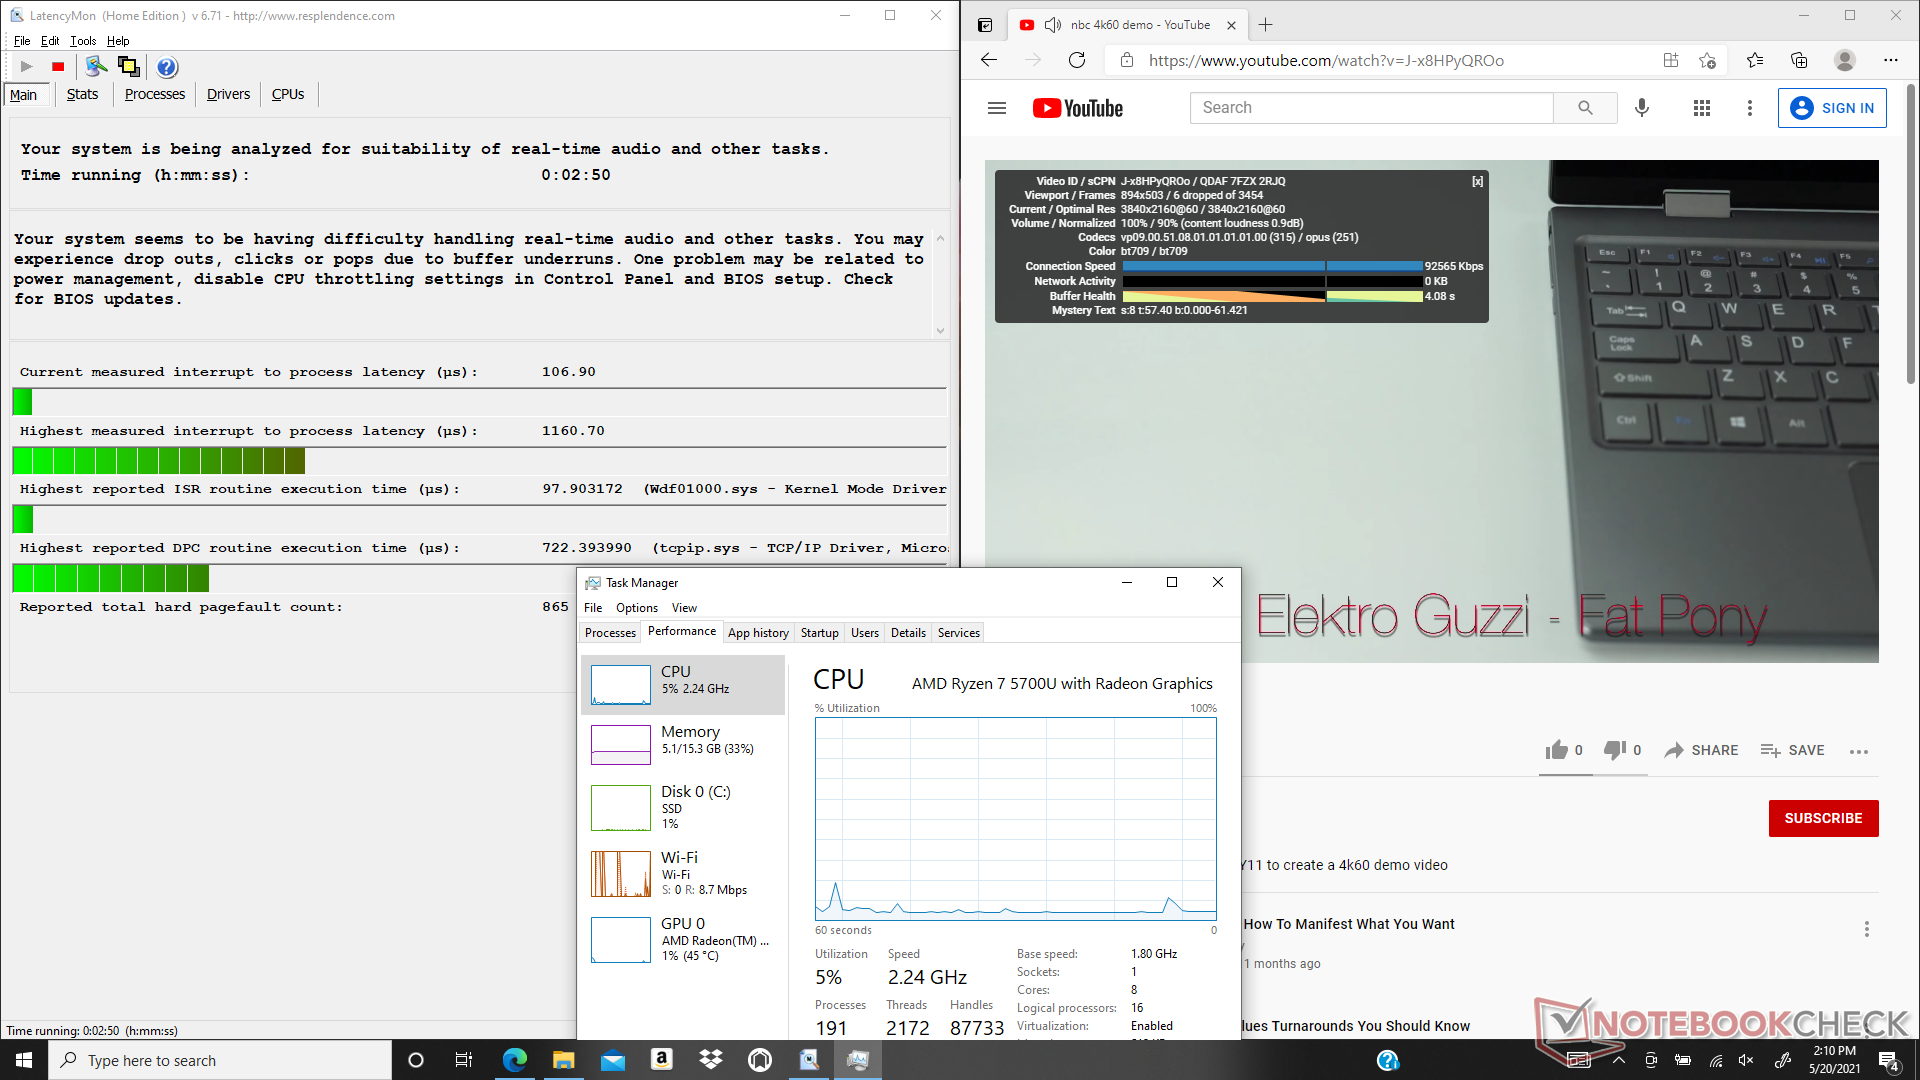Click the green Start monitor play icon
This screenshot has width=1920, height=1080.
click(27, 67)
